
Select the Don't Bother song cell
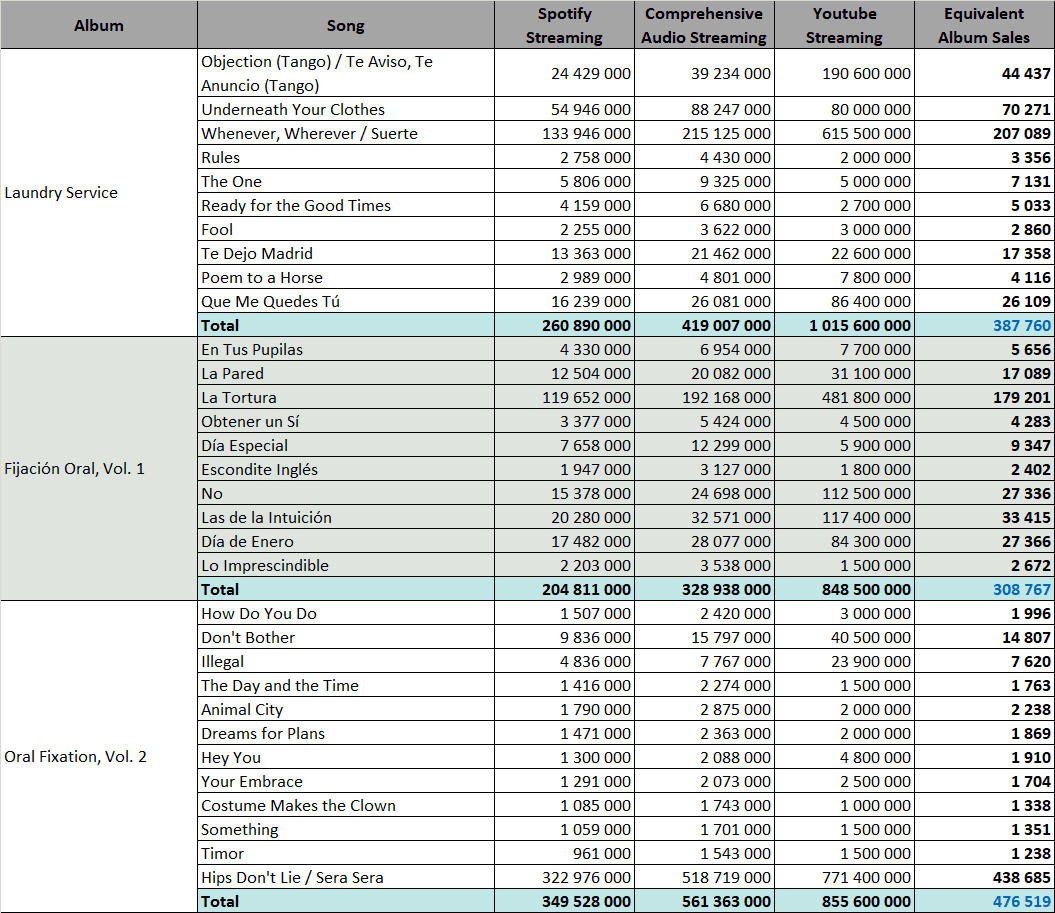(x=346, y=637)
